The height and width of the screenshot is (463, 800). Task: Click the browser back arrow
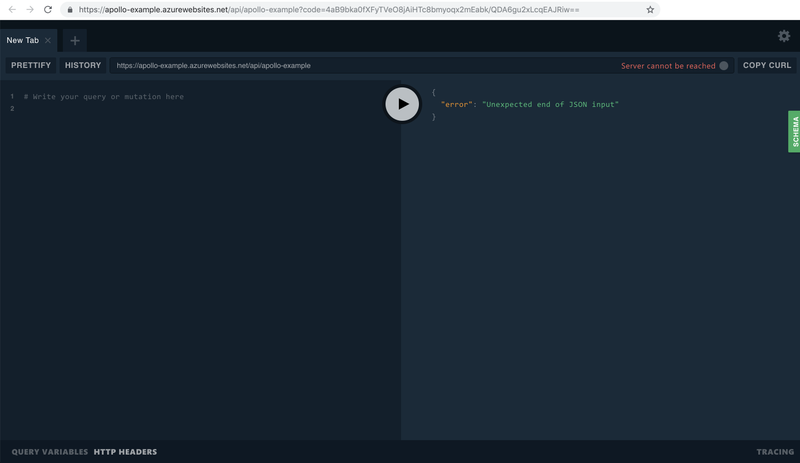(11, 9)
